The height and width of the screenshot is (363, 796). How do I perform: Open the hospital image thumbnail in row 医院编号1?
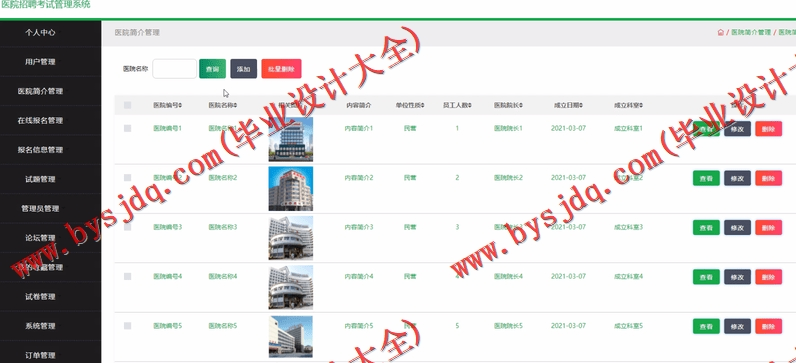click(291, 140)
